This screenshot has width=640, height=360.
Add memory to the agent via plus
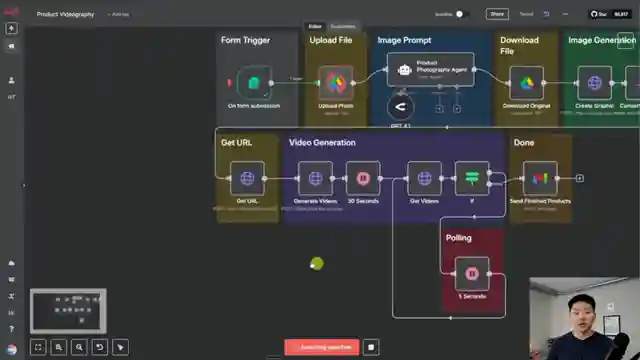pos(439,109)
